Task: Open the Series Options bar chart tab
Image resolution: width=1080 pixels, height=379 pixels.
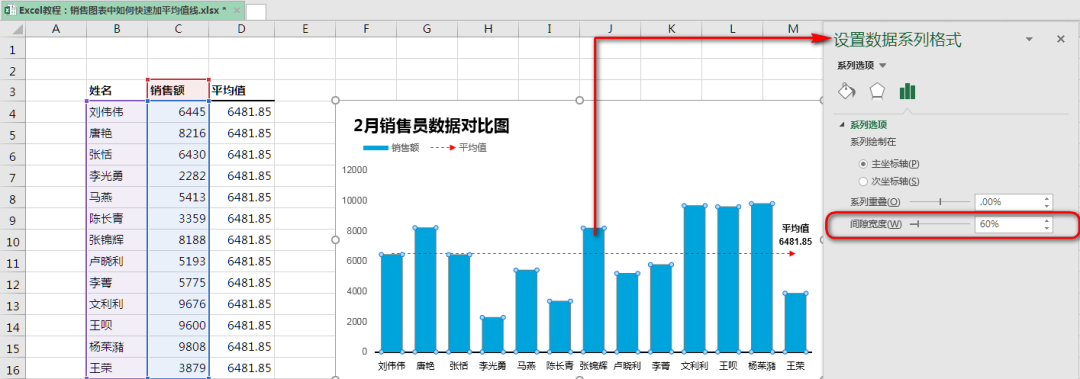Action: [x=907, y=91]
